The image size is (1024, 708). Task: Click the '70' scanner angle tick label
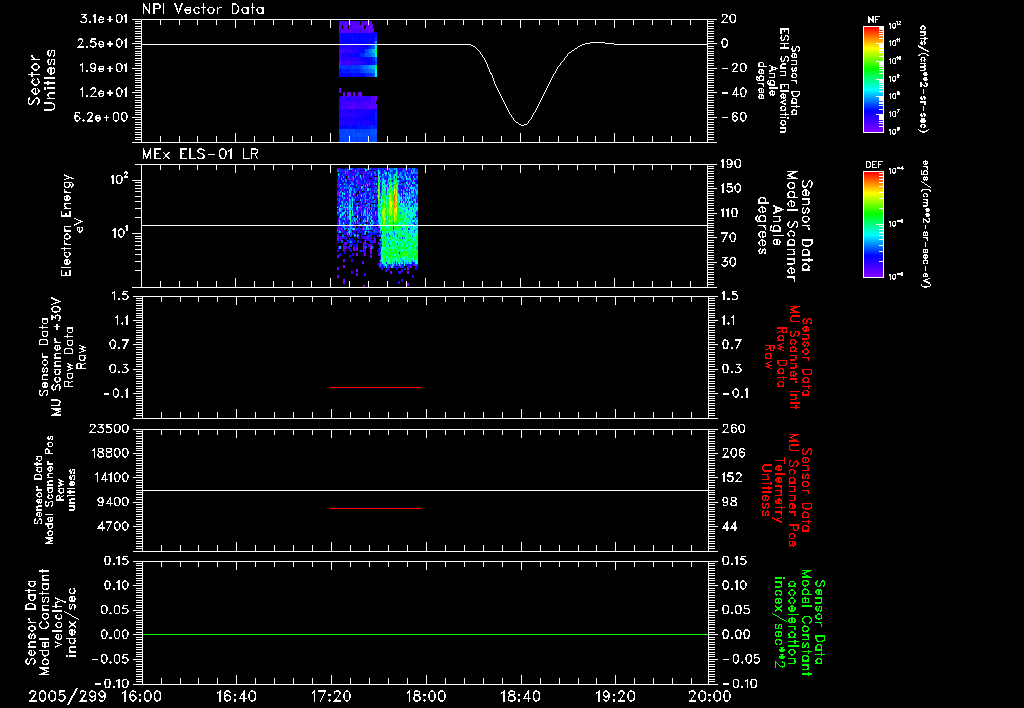[x=729, y=237]
